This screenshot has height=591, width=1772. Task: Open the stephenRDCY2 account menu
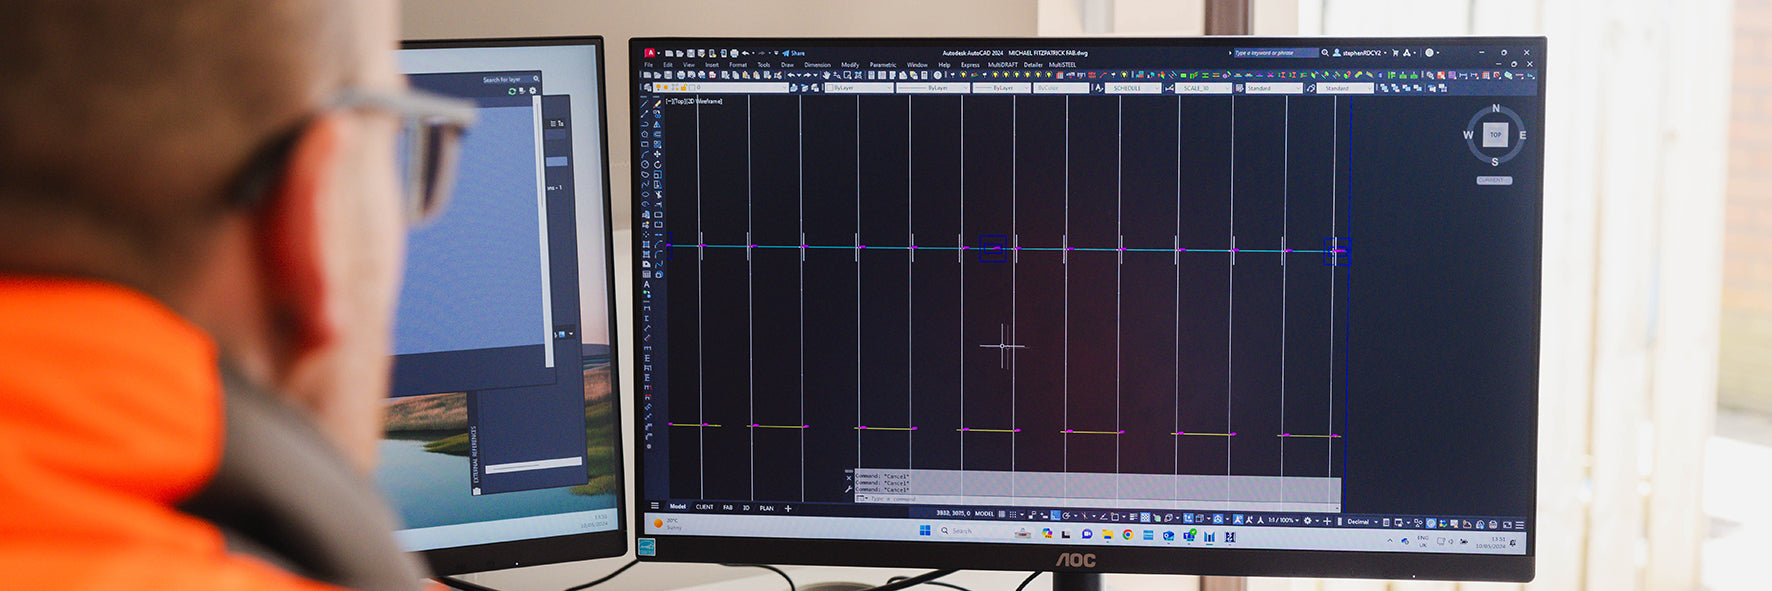pyautogui.click(x=1362, y=53)
